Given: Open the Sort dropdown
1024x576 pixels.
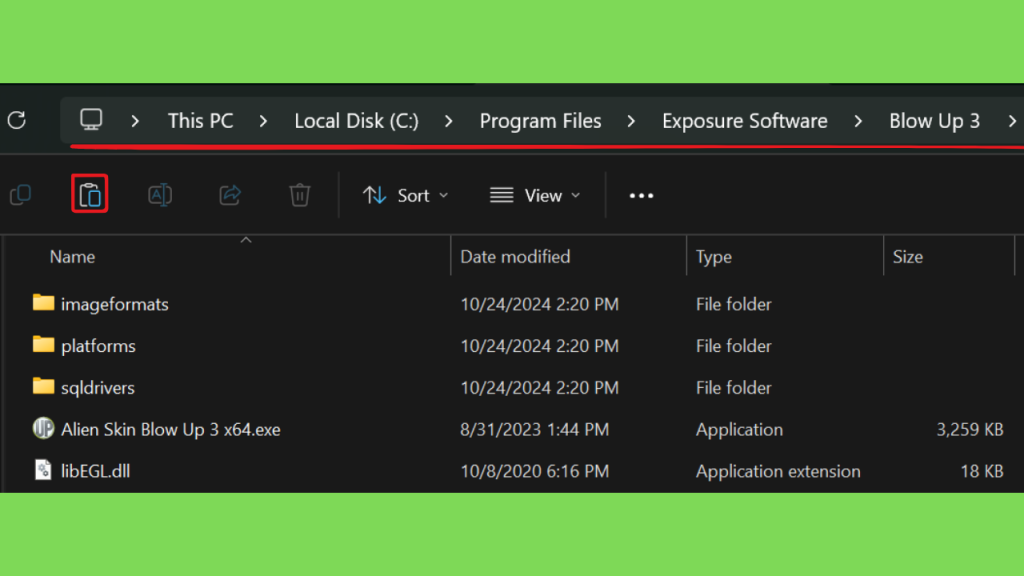Looking at the screenshot, I should tap(406, 195).
